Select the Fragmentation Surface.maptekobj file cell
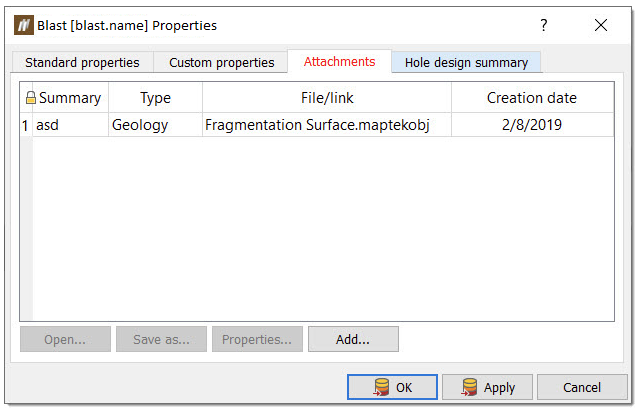 [x=317, y=125]
